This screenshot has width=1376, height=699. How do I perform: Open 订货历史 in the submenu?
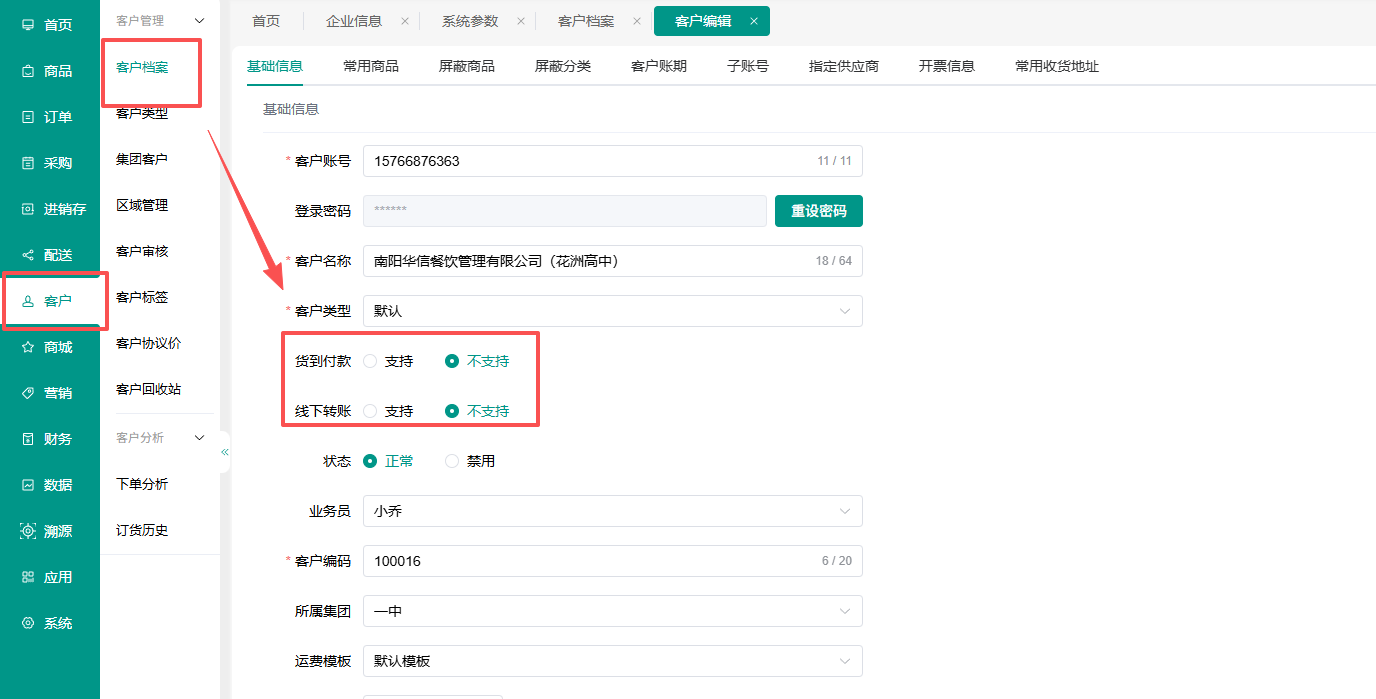coord(142,530)
